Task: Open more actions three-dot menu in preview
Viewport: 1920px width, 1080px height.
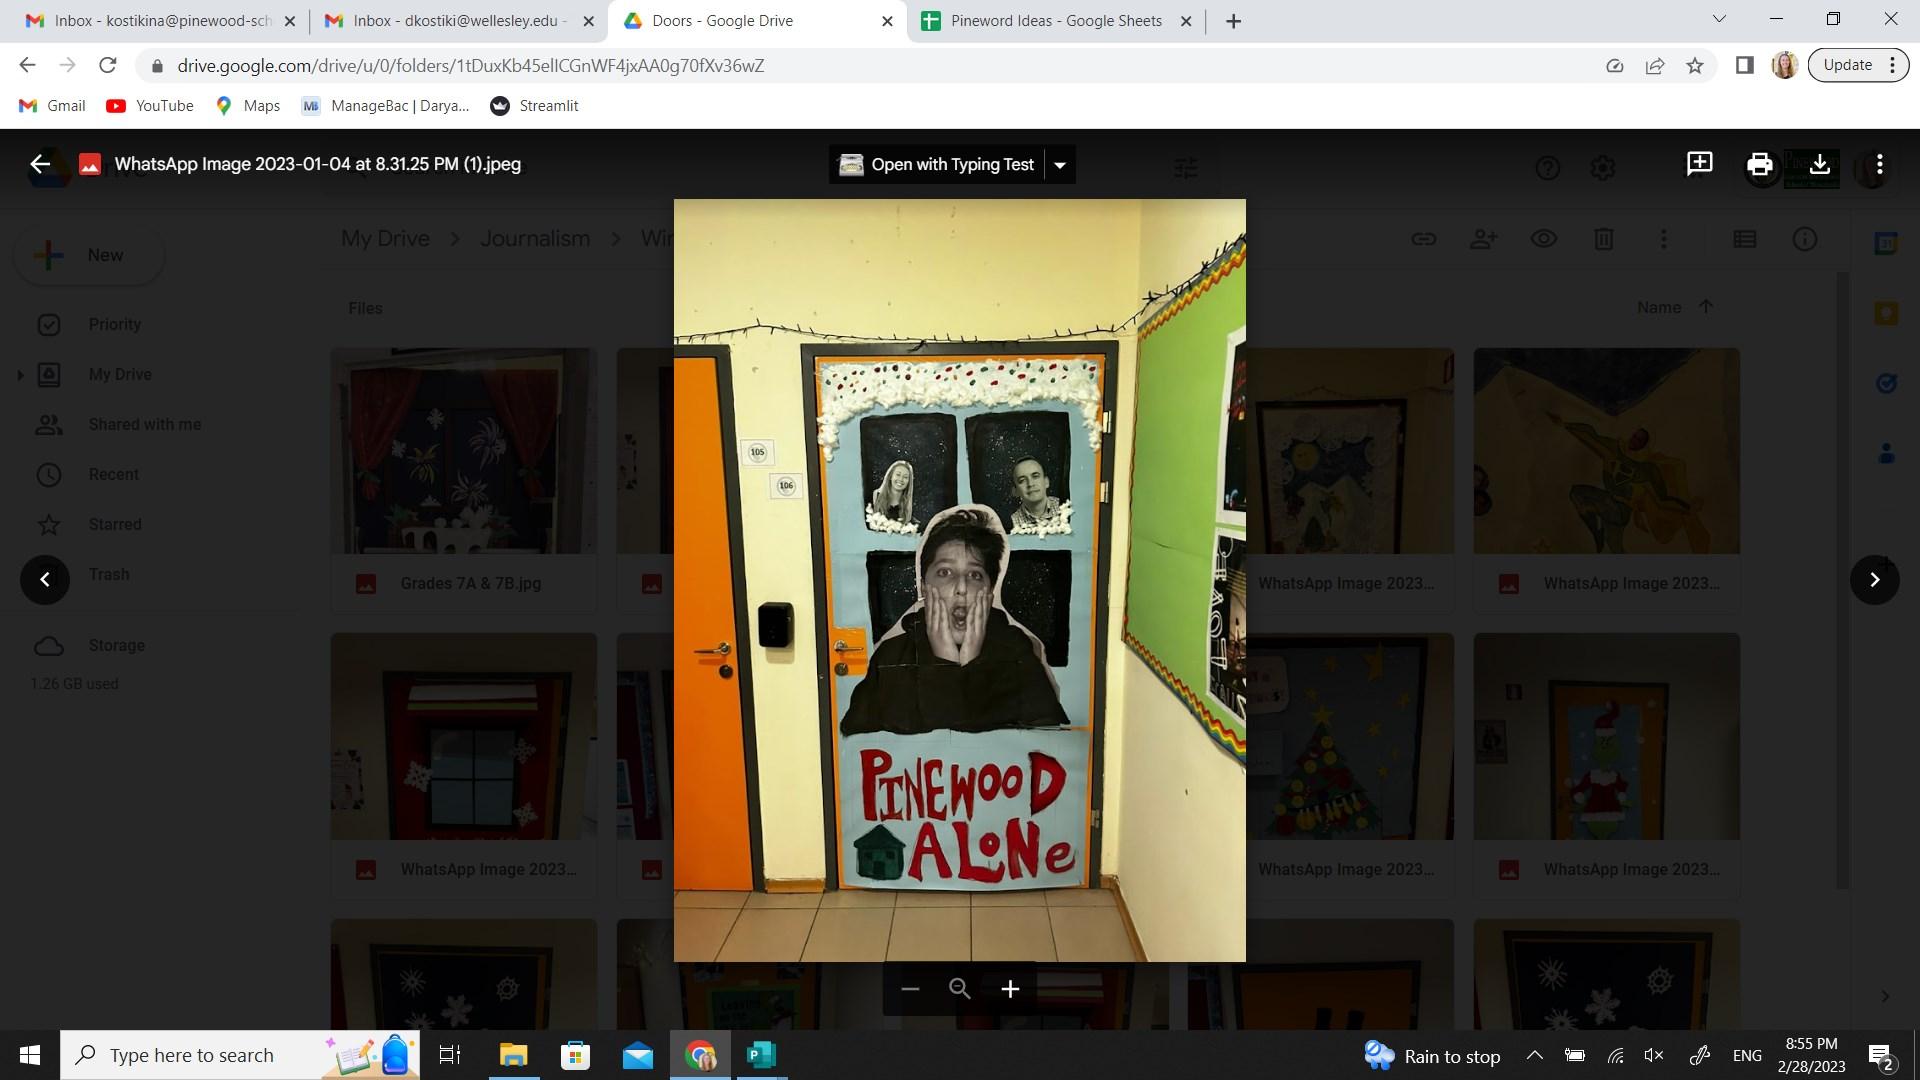Action: 1879,164
